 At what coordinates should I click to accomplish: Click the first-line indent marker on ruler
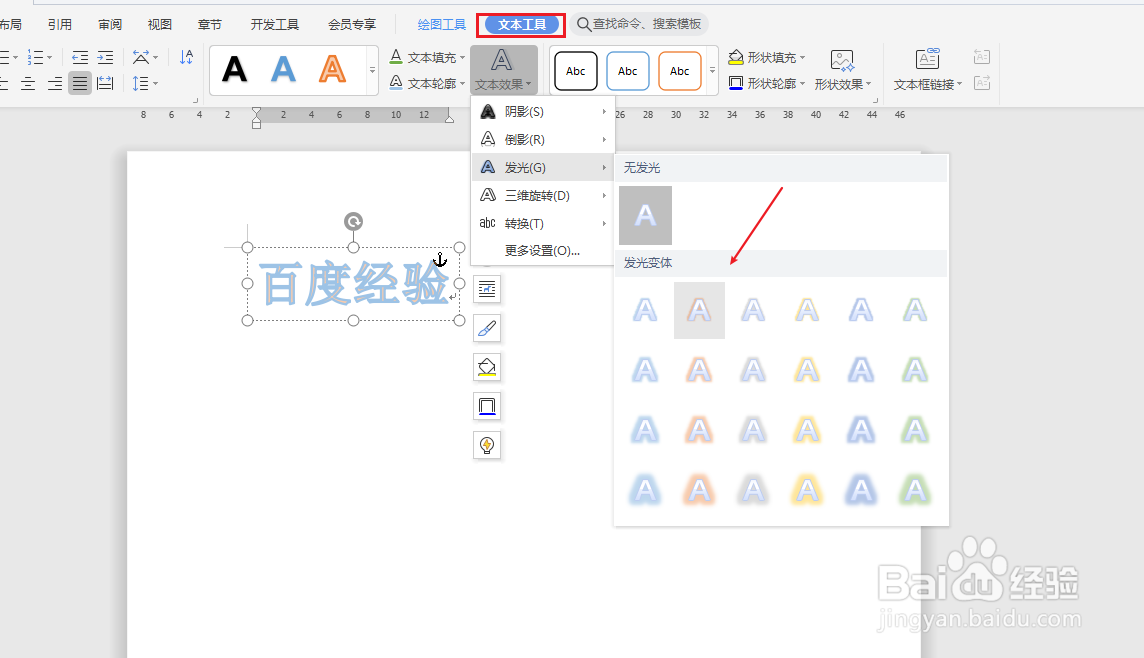pyautogui.click(x=256, y=112)
